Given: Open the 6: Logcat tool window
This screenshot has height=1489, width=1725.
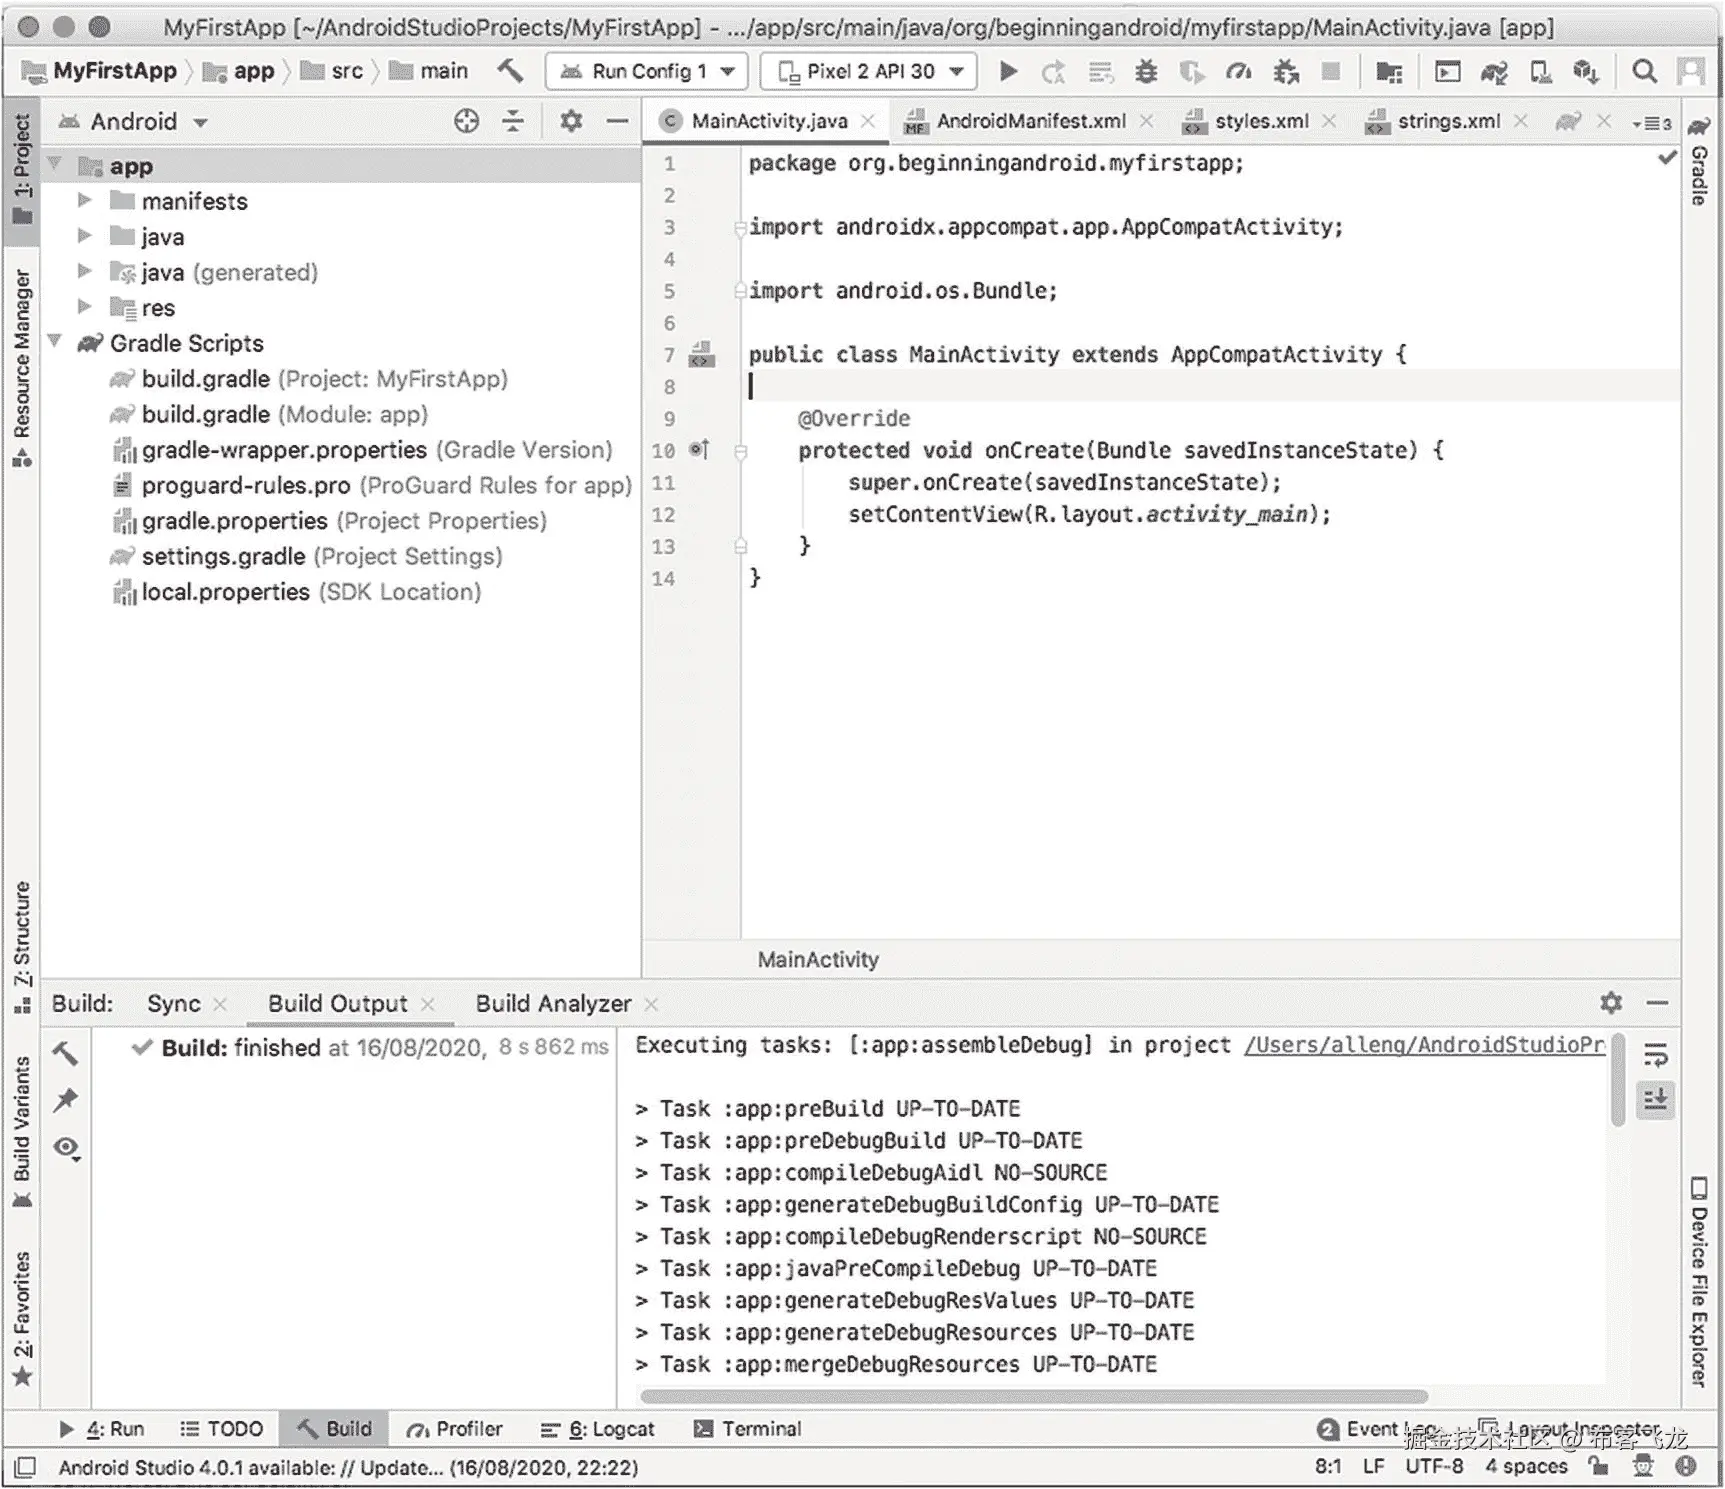Looking at the screenshot, I should (598, 1429).
